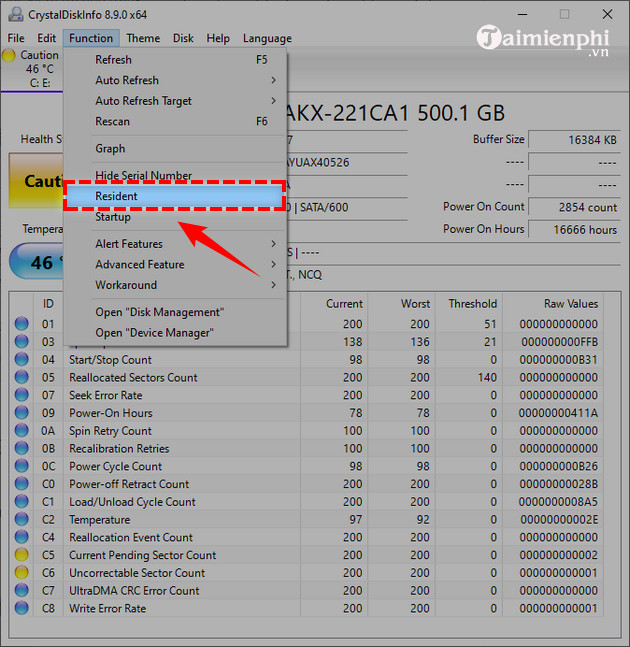Image resolution: width=630 pixels, height=647 pixels.
Task: Choose Rescan from the Function menu
Action: pos(175,121)
